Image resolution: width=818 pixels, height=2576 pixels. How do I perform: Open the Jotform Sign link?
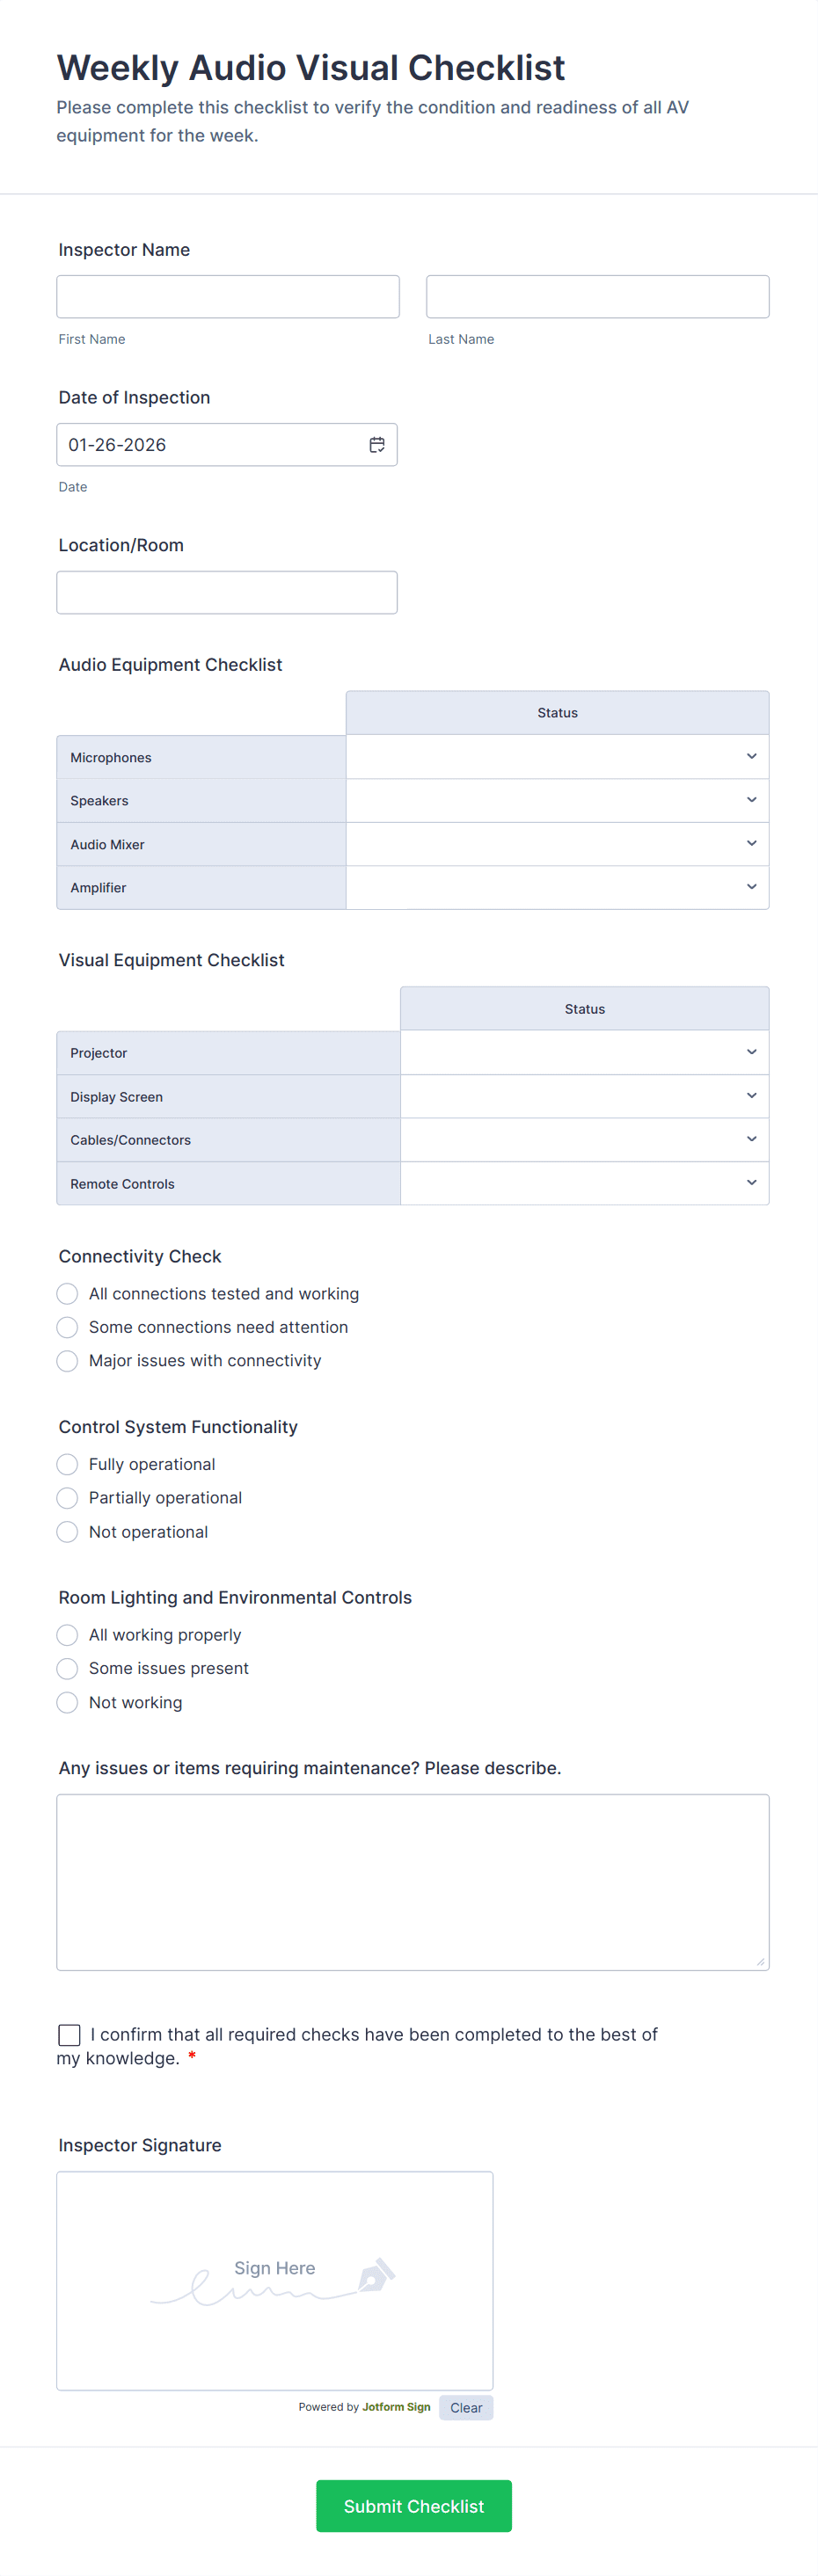pos(396,2407)
